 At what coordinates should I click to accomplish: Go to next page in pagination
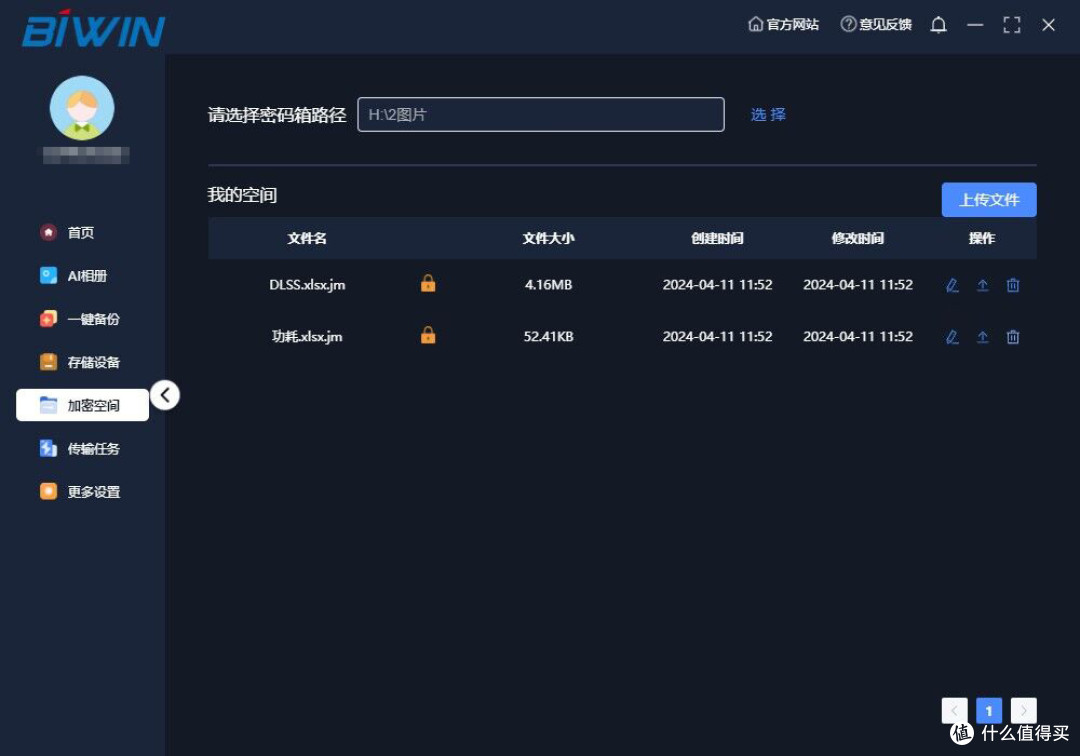[x=1024, y=711]
